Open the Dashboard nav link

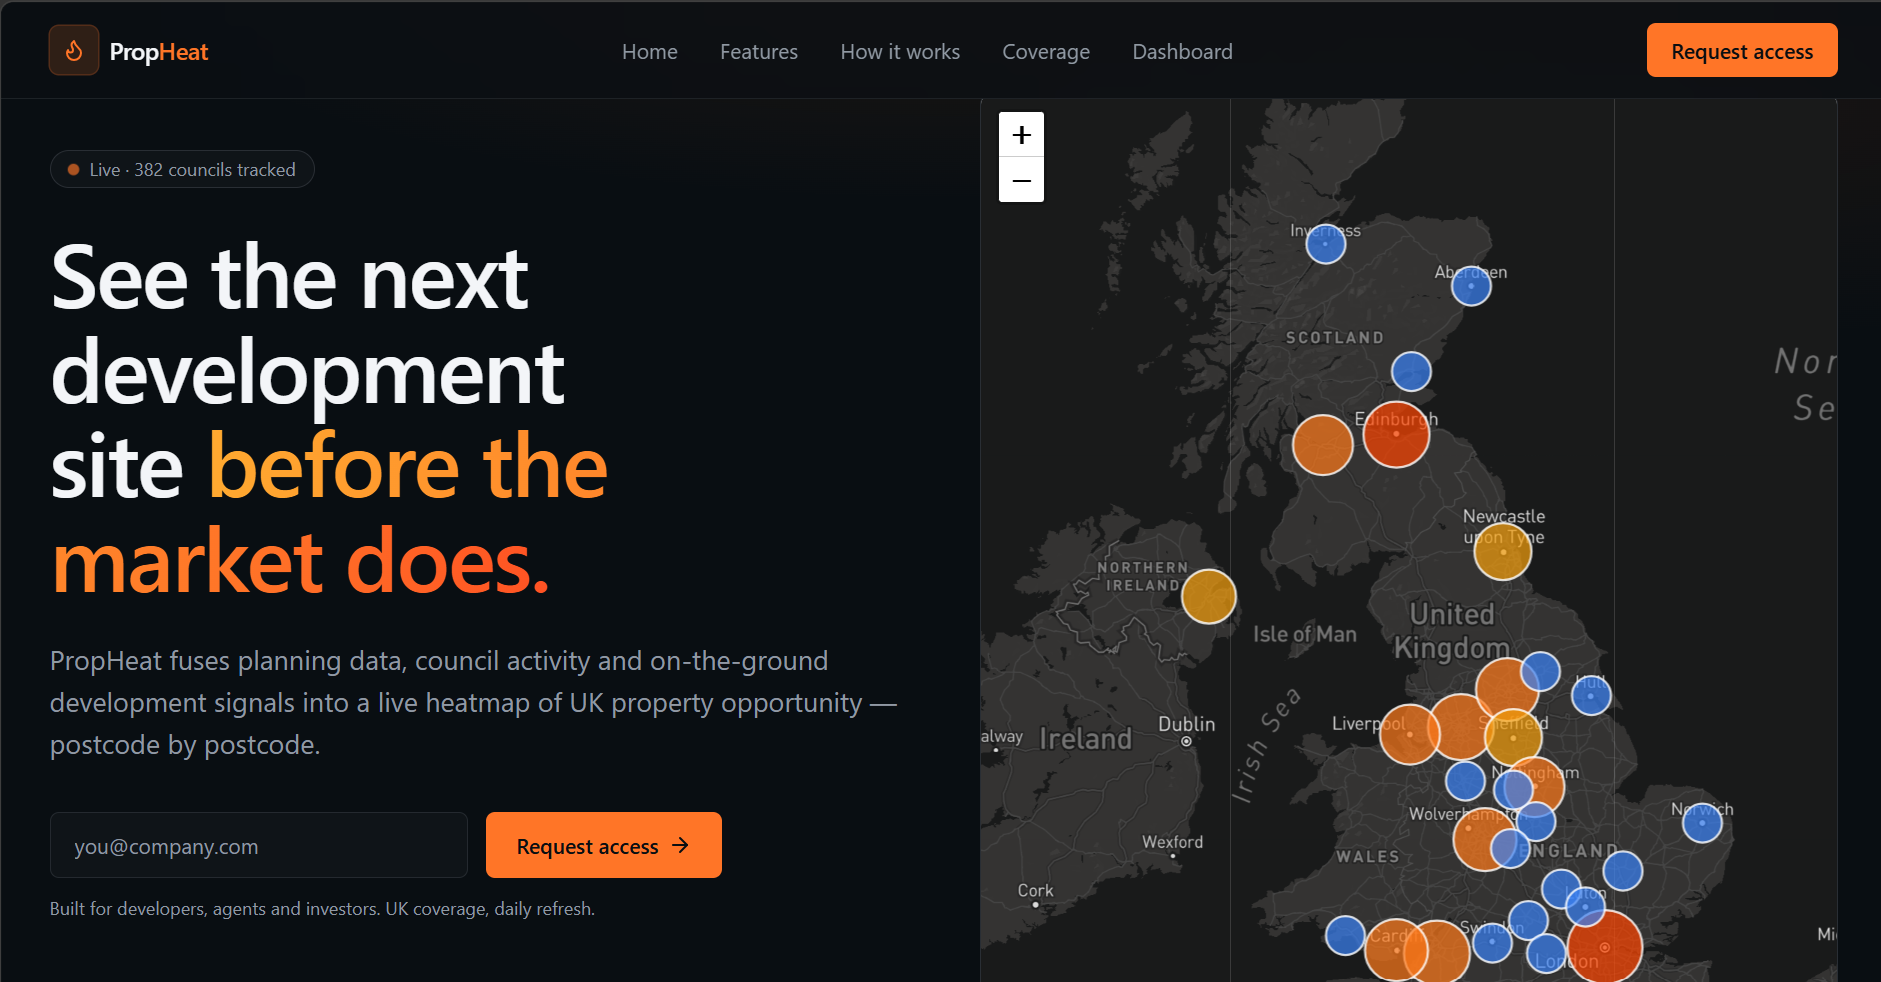pos(1182,52)
